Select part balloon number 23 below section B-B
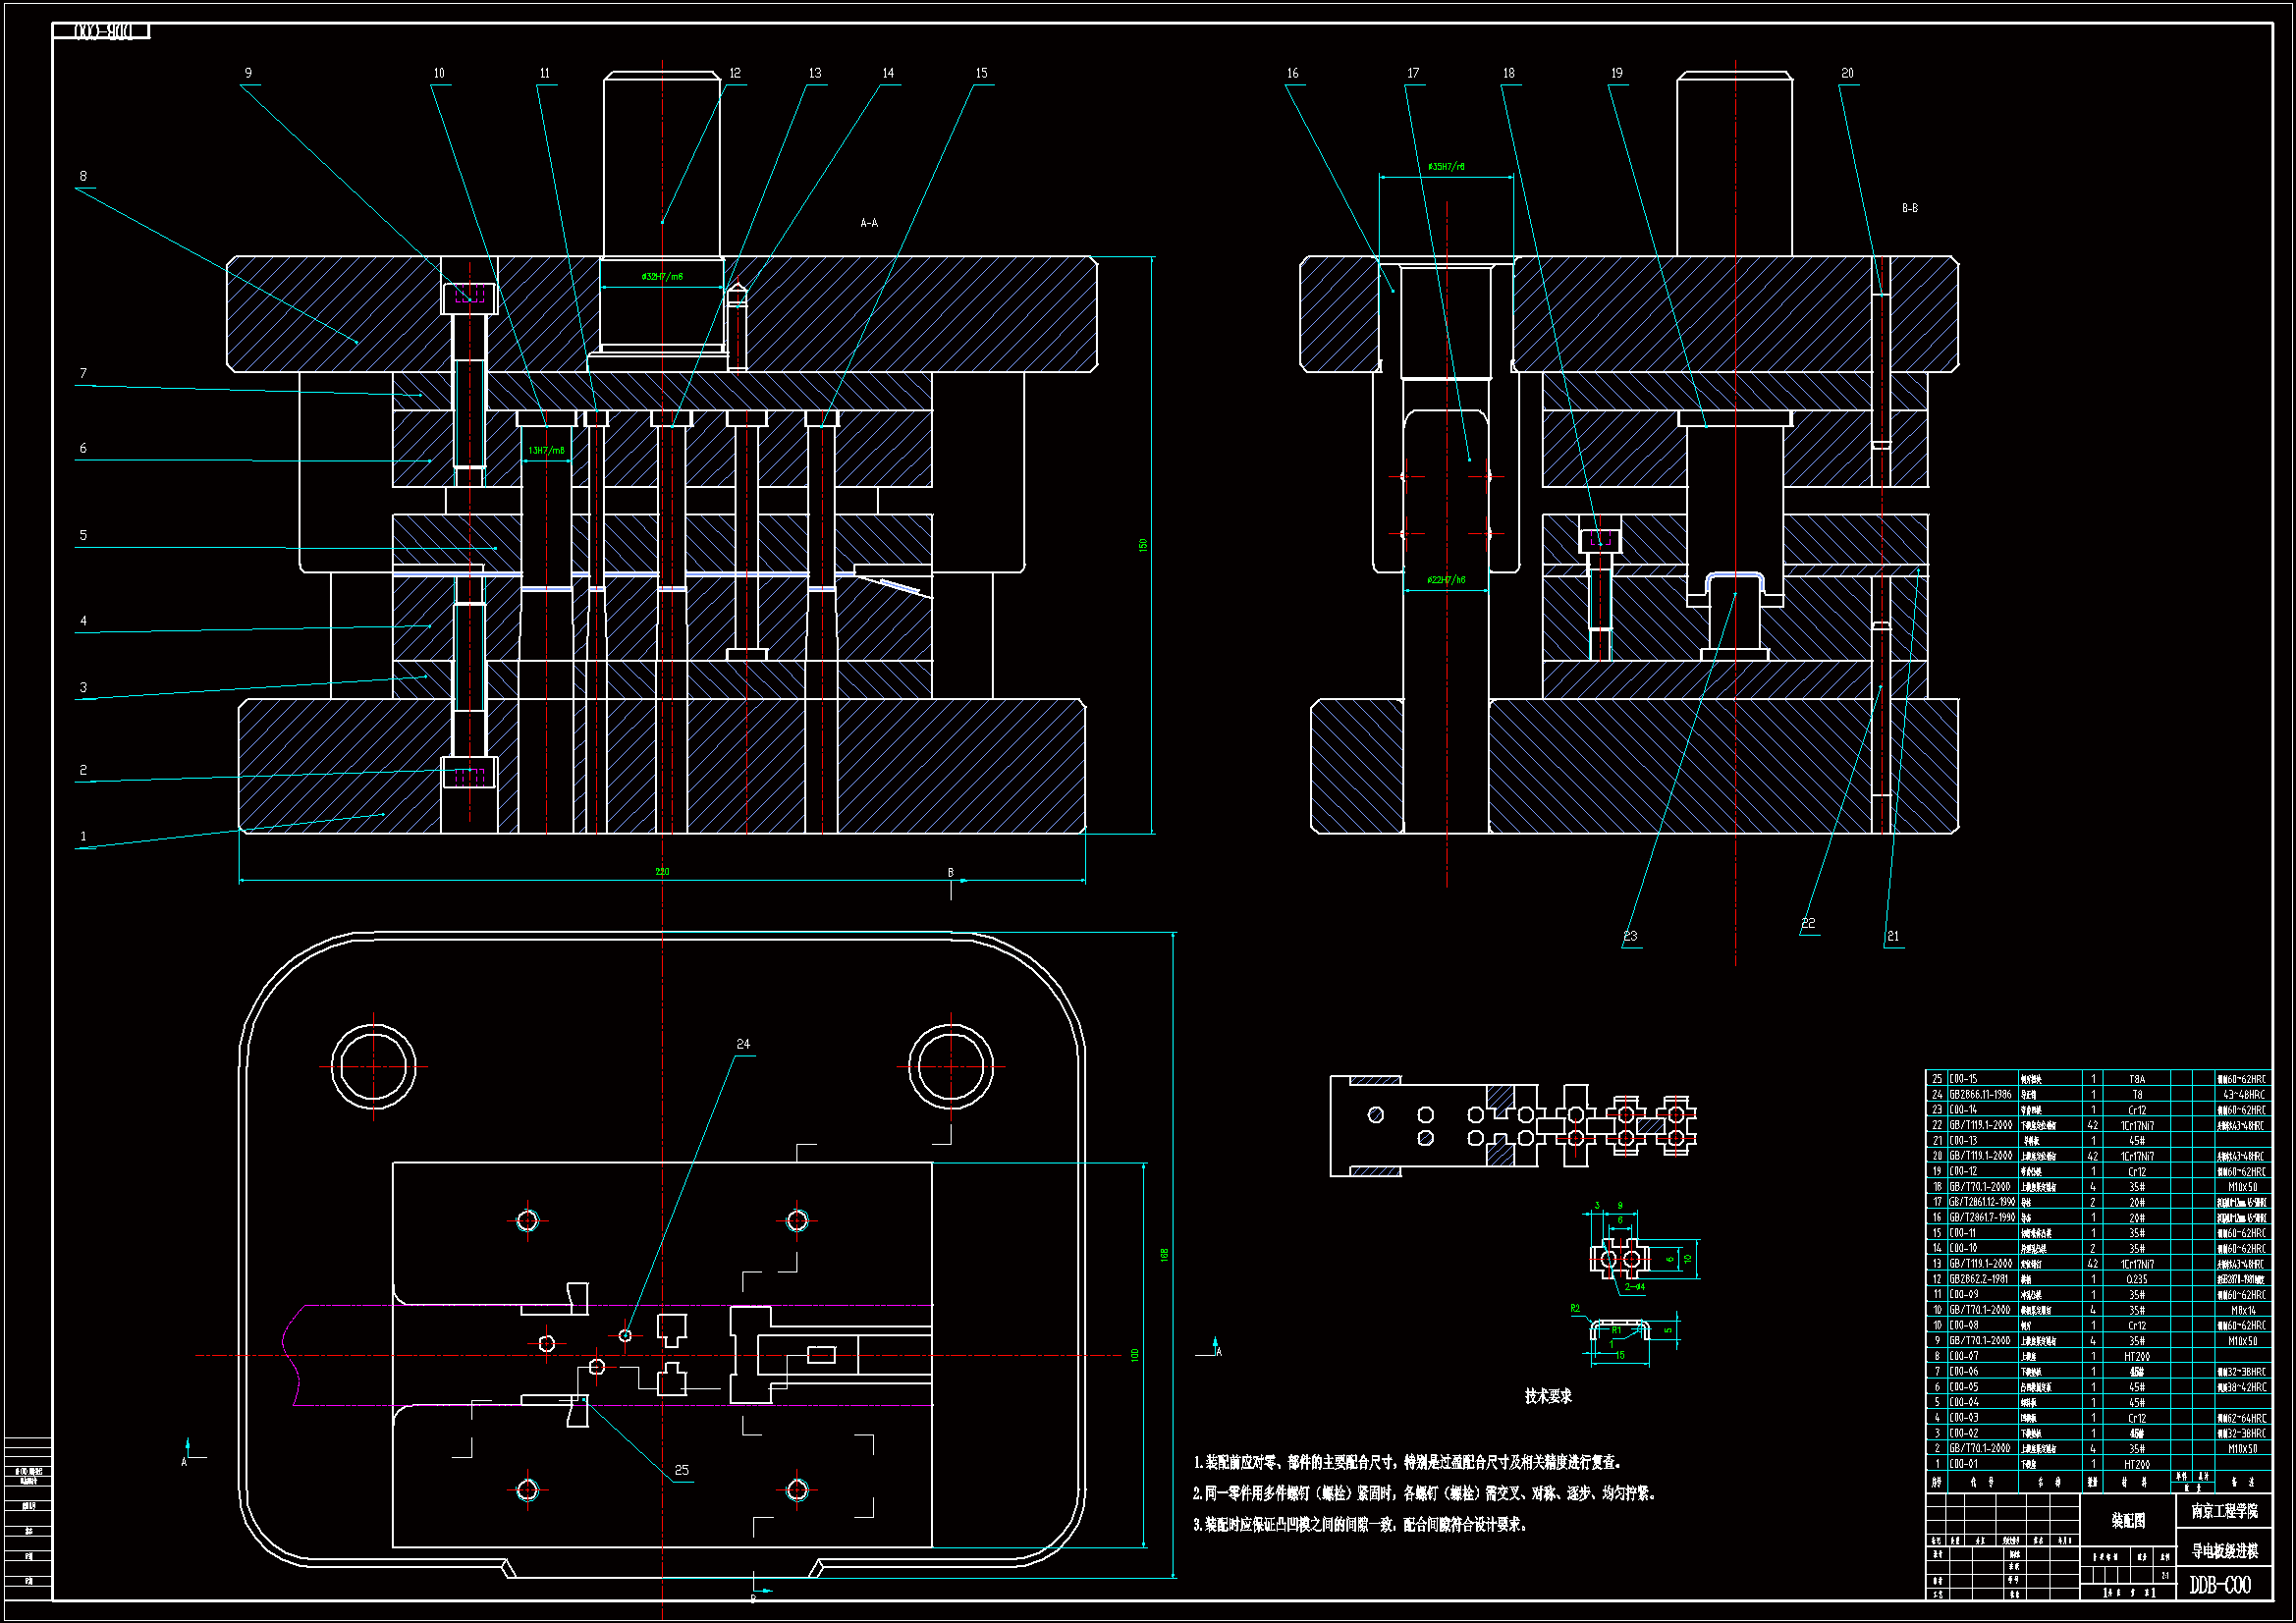This screenshot has height=1623, width=2296. (1630, 936)
